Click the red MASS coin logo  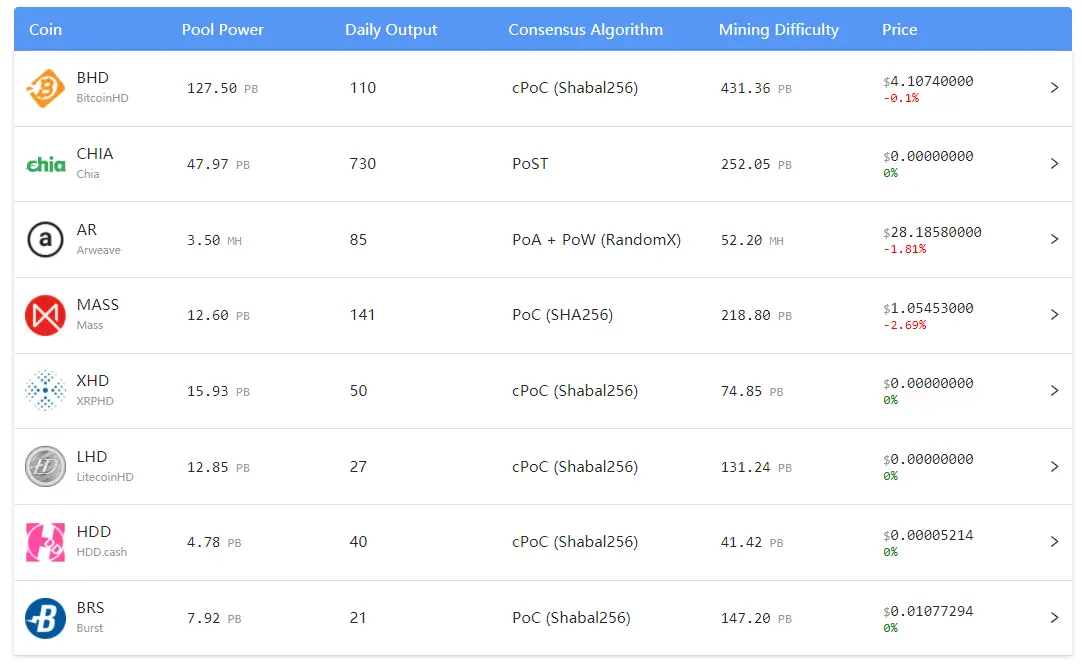click(46, 315)
